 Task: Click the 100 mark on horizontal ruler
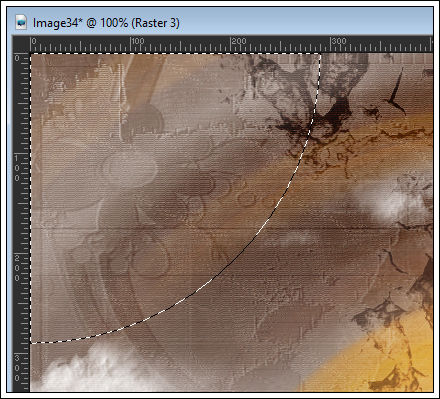coord(137,41)
